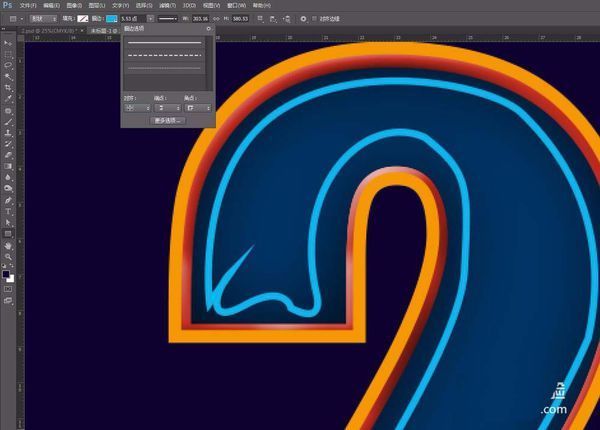Click the link width and height icon
Image resolution: width=600 pixels, height=430 pixels.
218,18
